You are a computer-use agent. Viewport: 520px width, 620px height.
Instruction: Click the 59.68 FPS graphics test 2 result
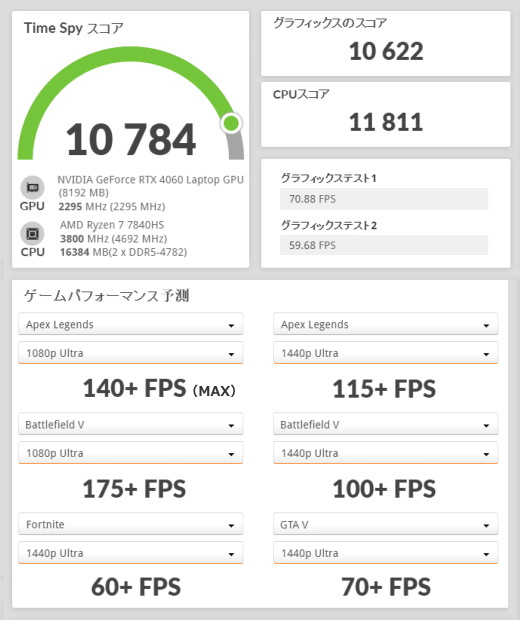(x=384, y=245)
